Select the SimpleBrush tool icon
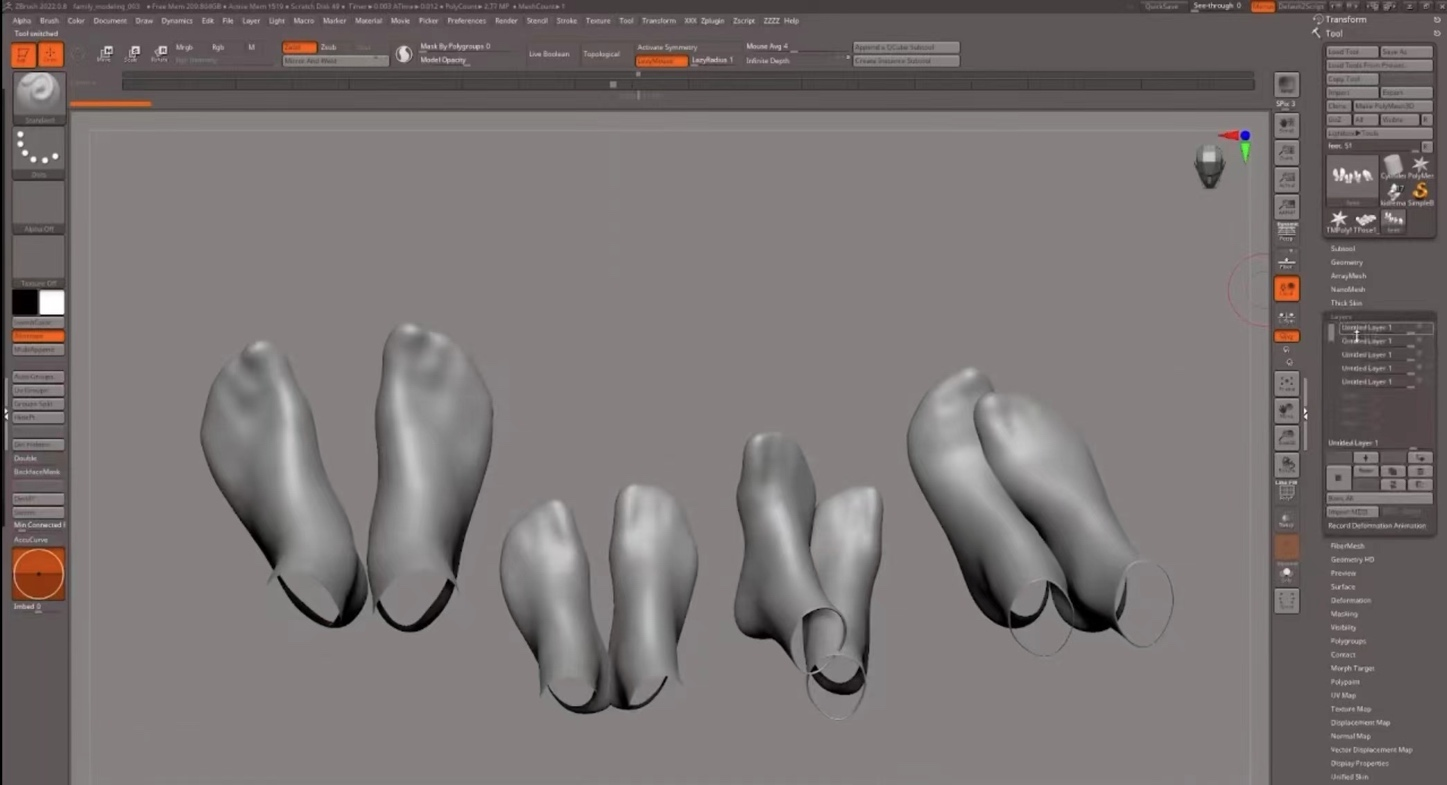Screen dimensions: 1447x785 [x=1420, y=193]
